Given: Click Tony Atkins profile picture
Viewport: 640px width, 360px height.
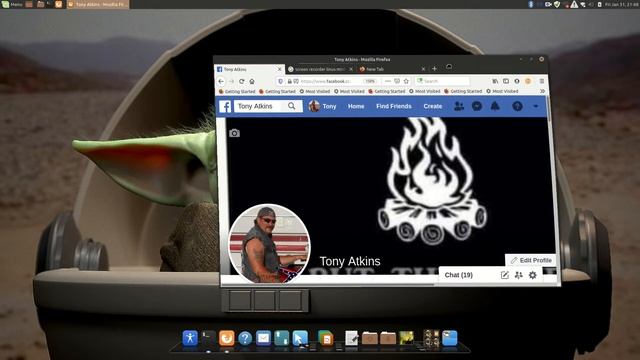Looking at the screenshot, I should (269, 244).
